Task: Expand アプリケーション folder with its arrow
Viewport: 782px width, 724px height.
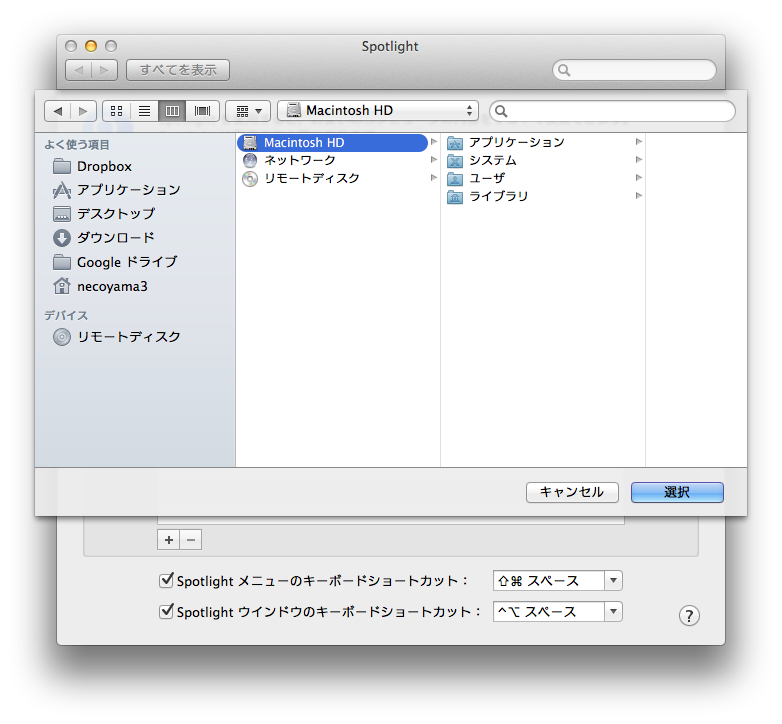Action: (639, 142)
